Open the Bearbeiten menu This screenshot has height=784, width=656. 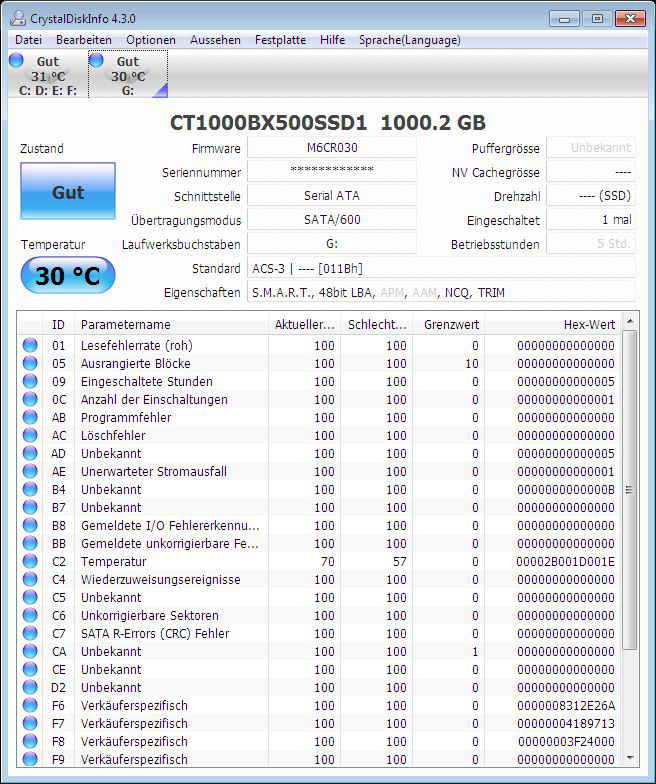(x=84, y=40)
